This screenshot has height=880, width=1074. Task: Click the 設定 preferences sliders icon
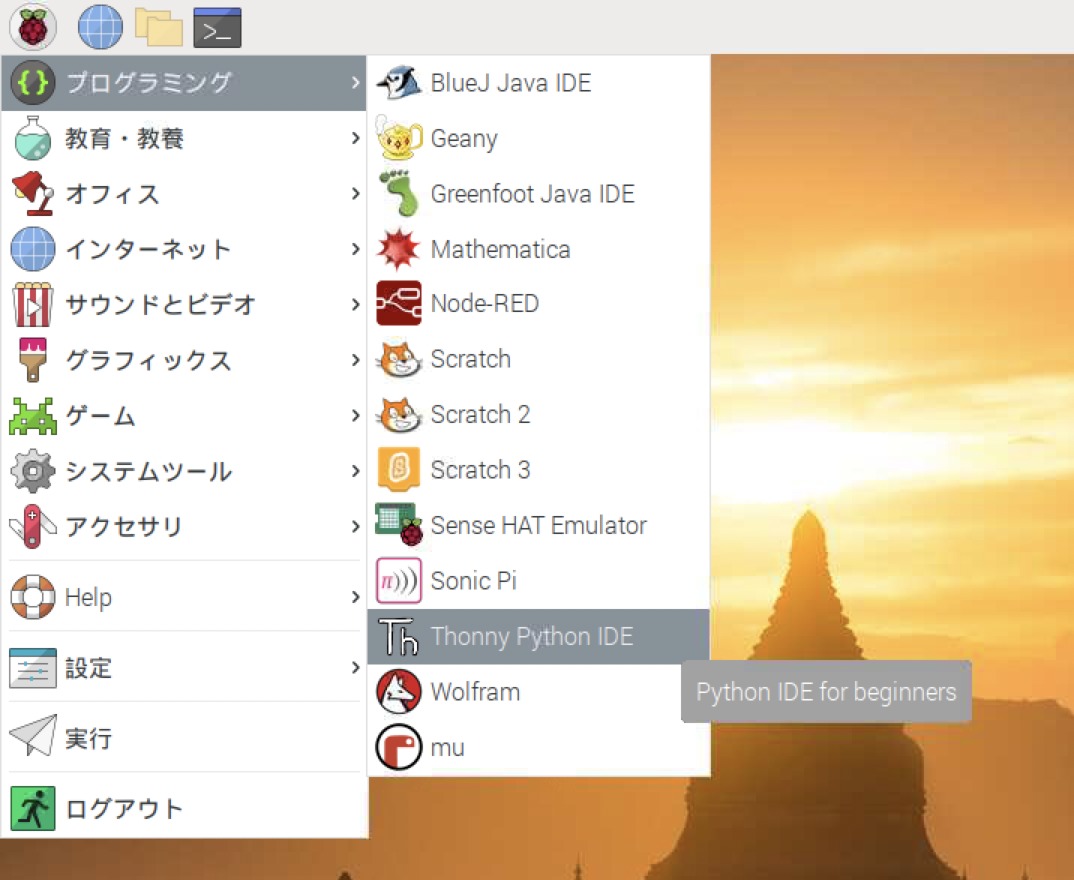32,668
